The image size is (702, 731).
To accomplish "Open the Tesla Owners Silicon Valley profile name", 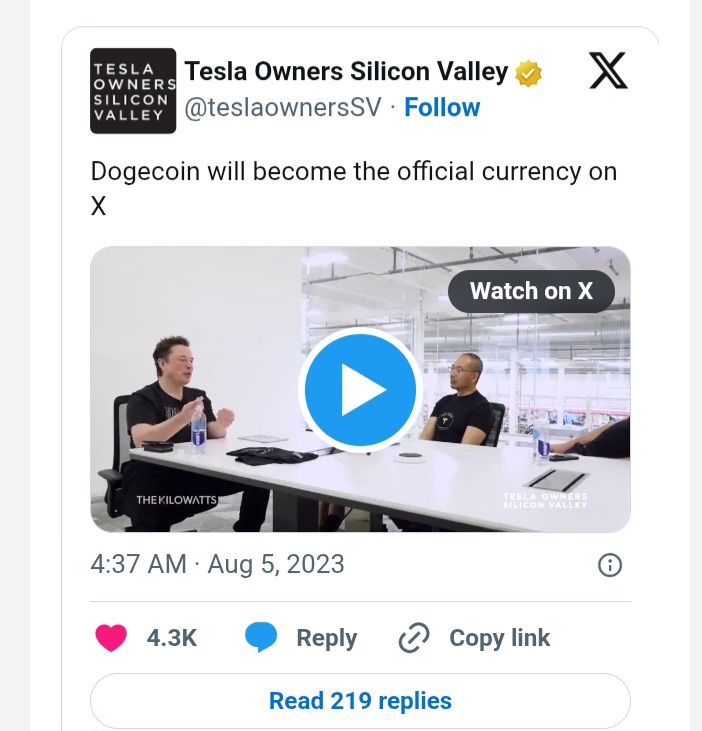I will [346, 72].
